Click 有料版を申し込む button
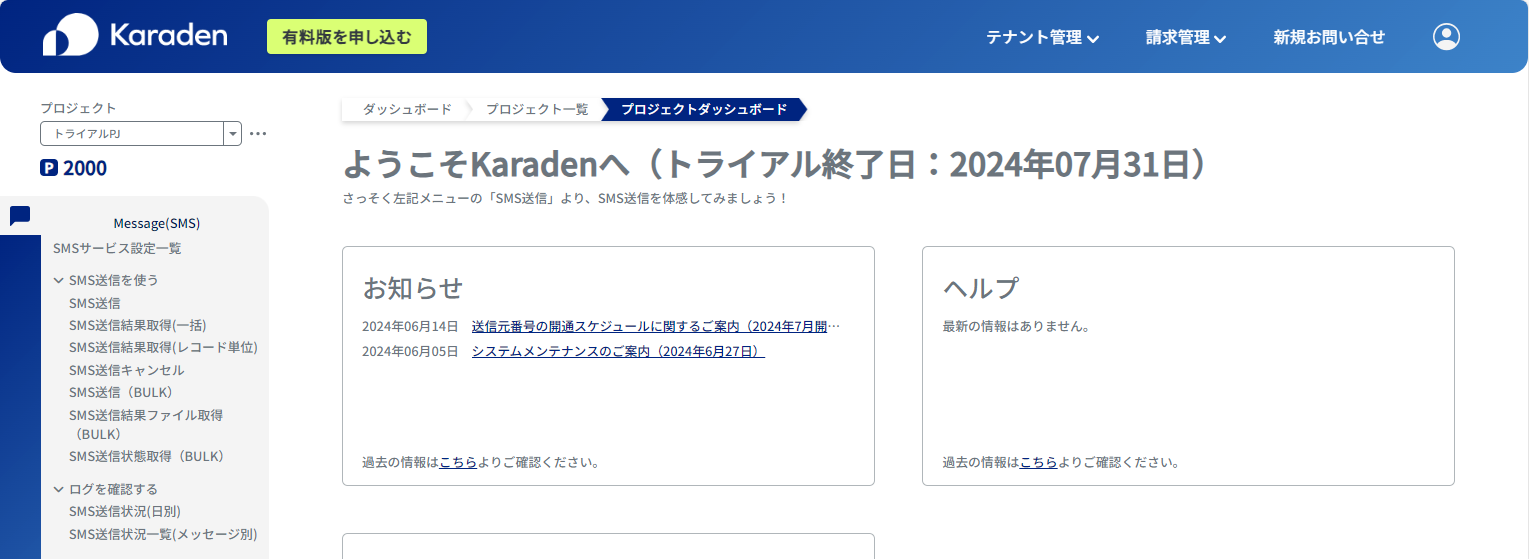Viewport: 1529px width, 559px height. [347, 37]
